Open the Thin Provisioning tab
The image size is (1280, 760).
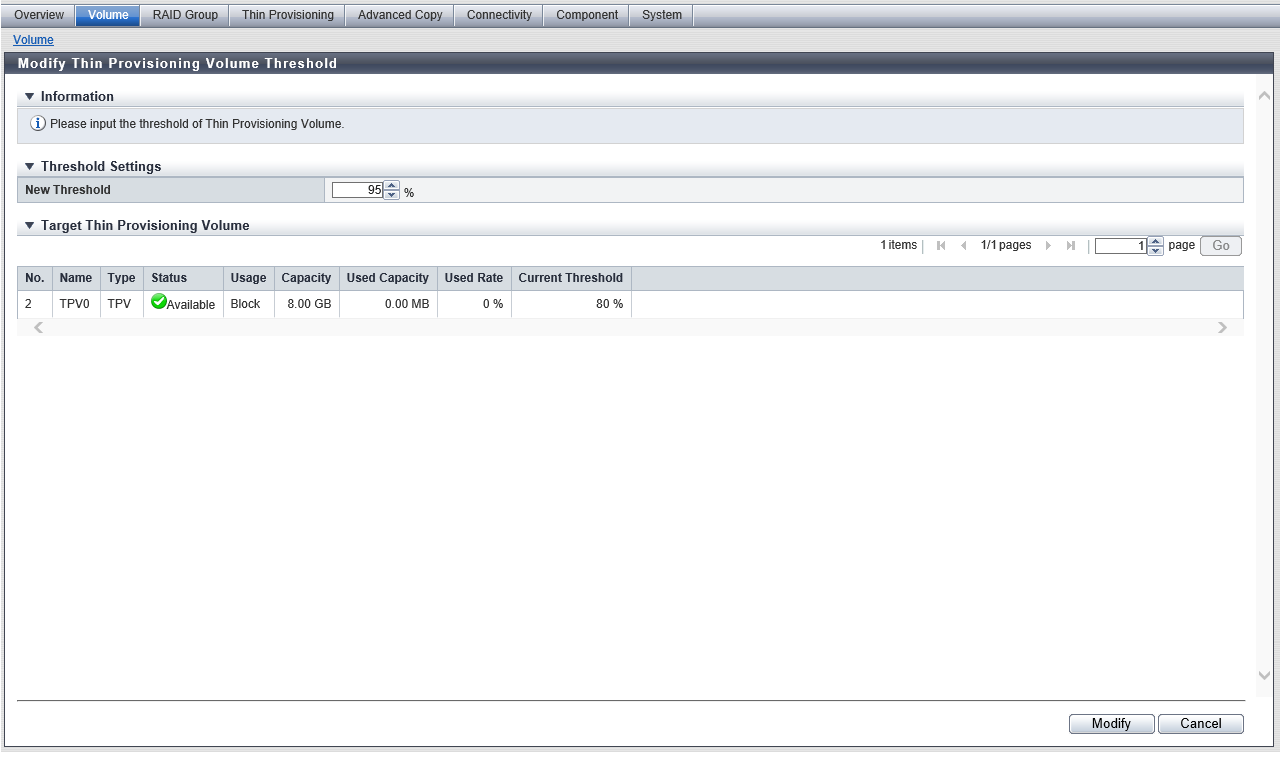coord(287,15)
